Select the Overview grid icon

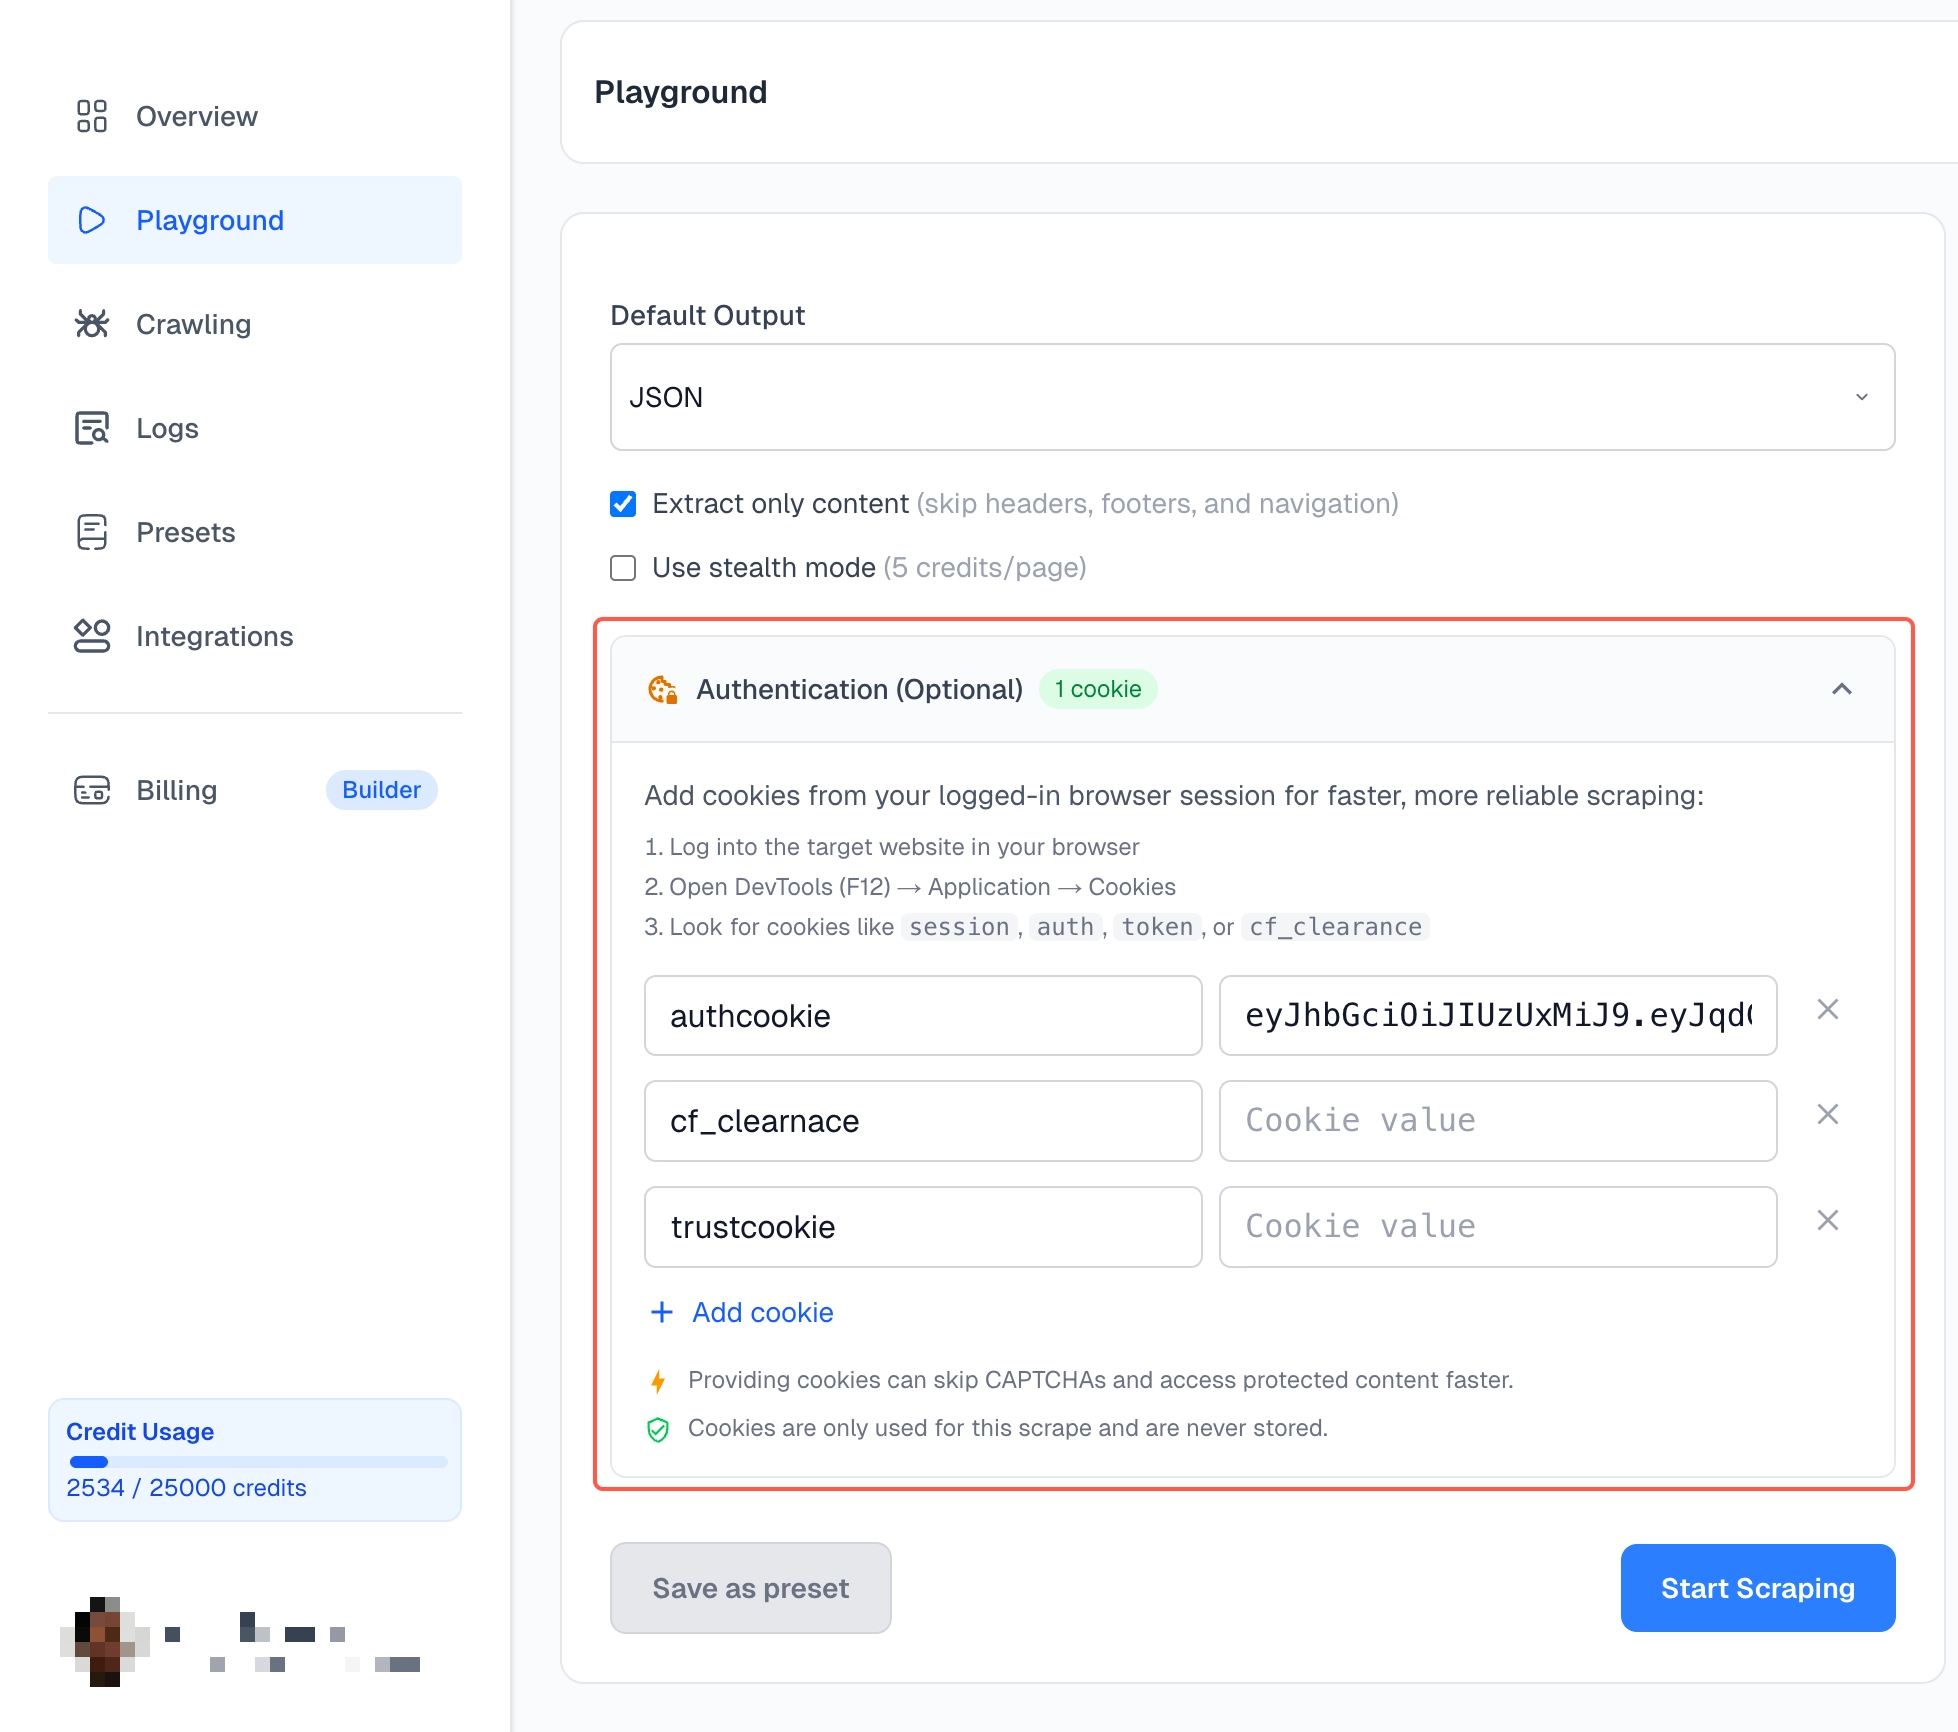pyautogui.click(x=91, y=116)
